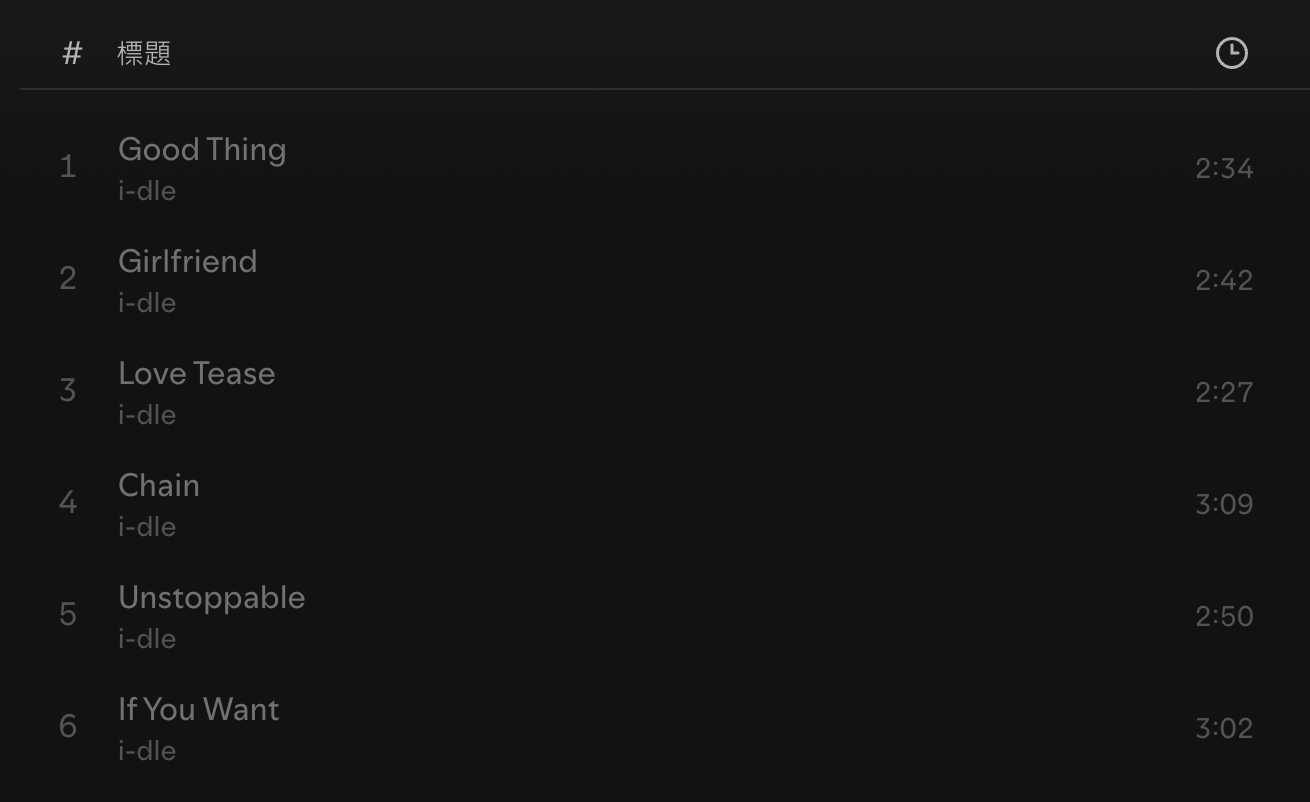
Task: Select the 2:42 duration of Girlfriend
Action: (x=1224, y=280)
